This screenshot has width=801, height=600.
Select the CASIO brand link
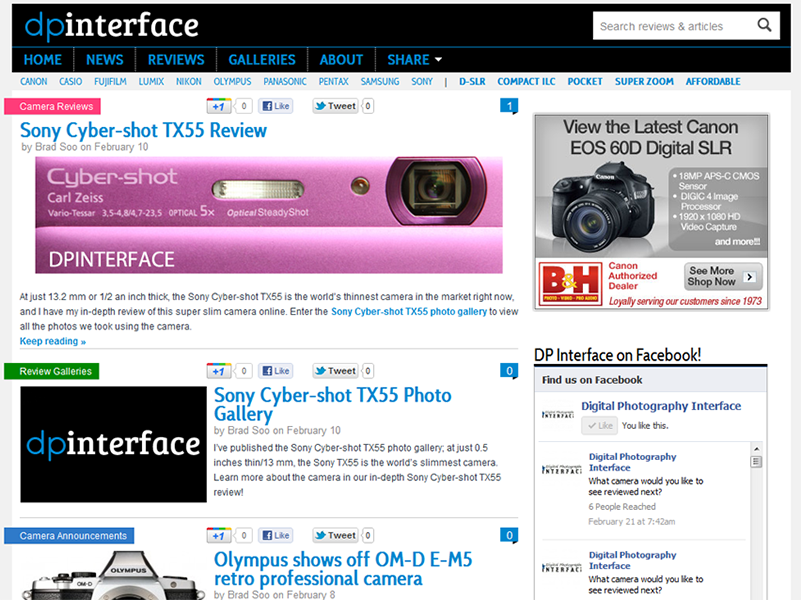click(x=70, y=82)
